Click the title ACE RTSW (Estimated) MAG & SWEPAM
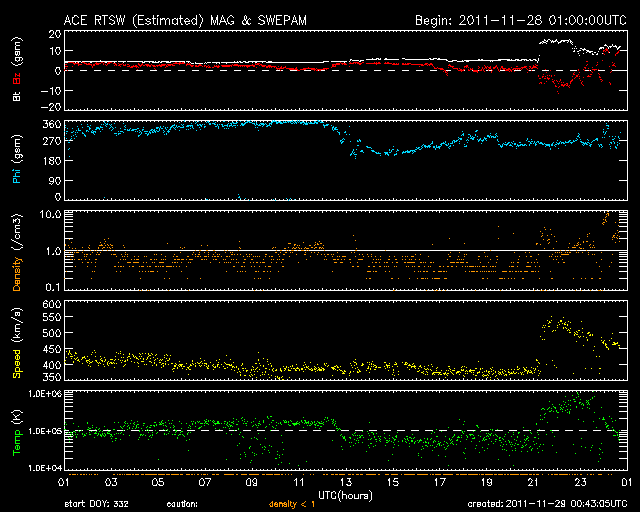Image resolution: width=640 pixels, height=512 pixels. click(x=185, y=20)
